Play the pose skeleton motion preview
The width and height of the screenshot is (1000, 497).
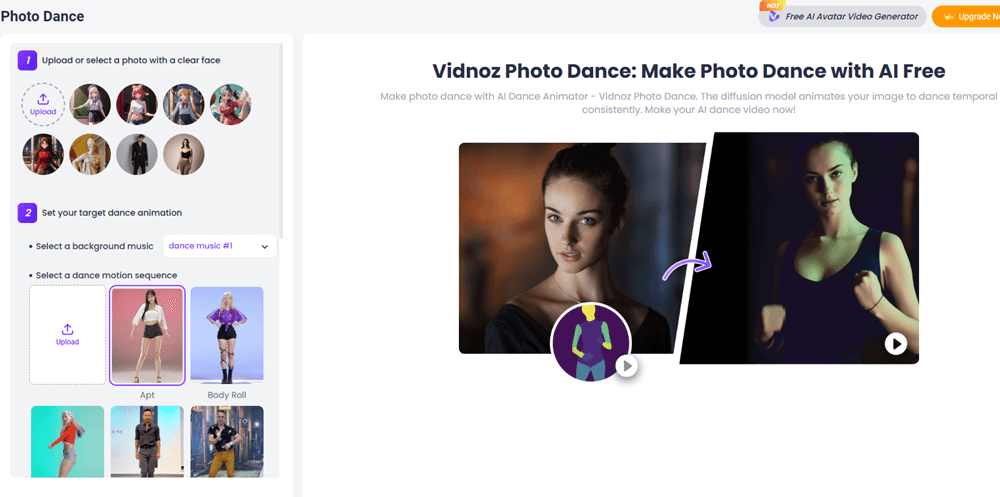point(628,366)
